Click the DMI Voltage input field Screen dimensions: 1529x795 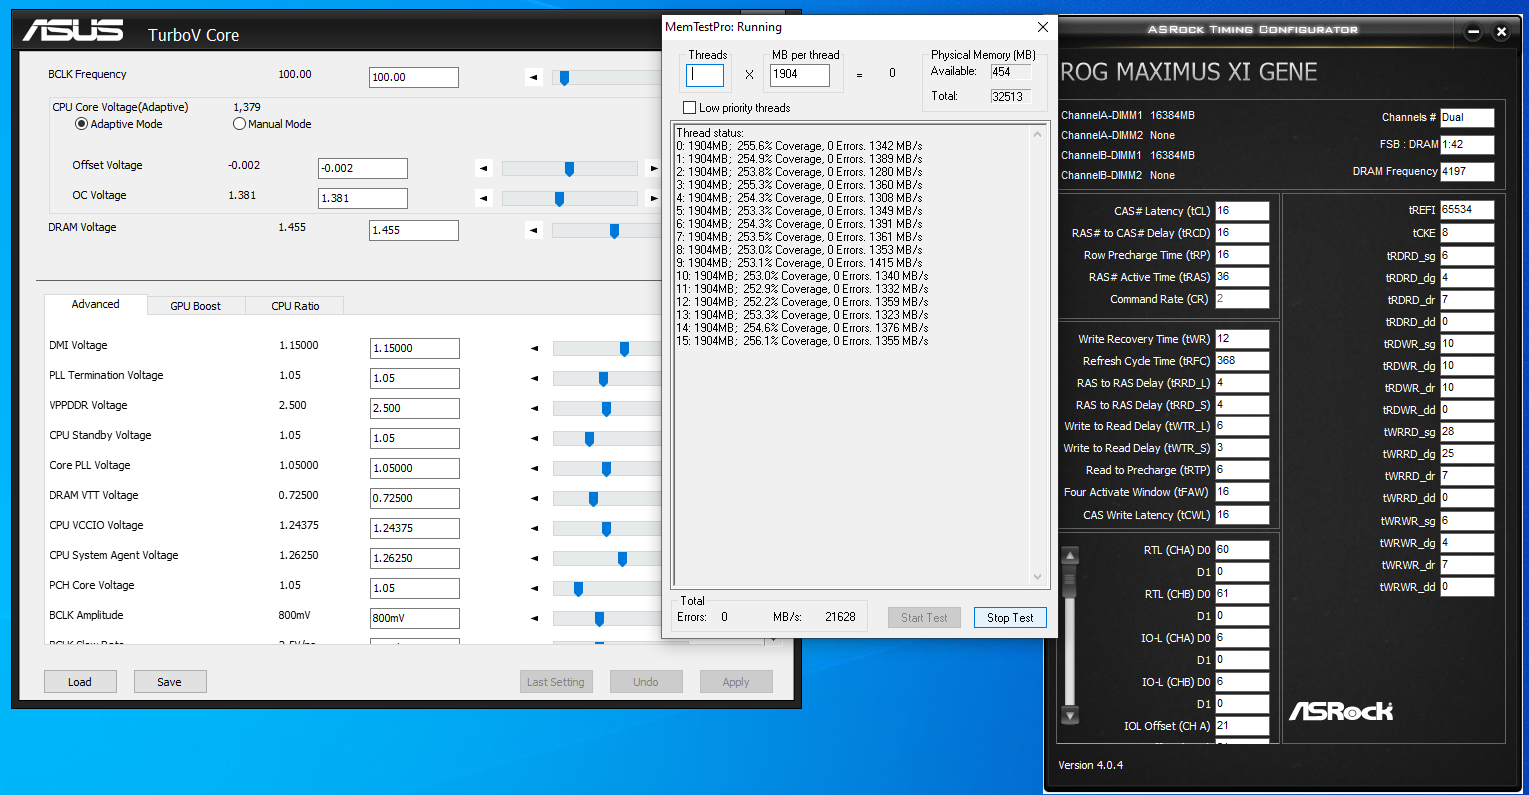(415, 348)
